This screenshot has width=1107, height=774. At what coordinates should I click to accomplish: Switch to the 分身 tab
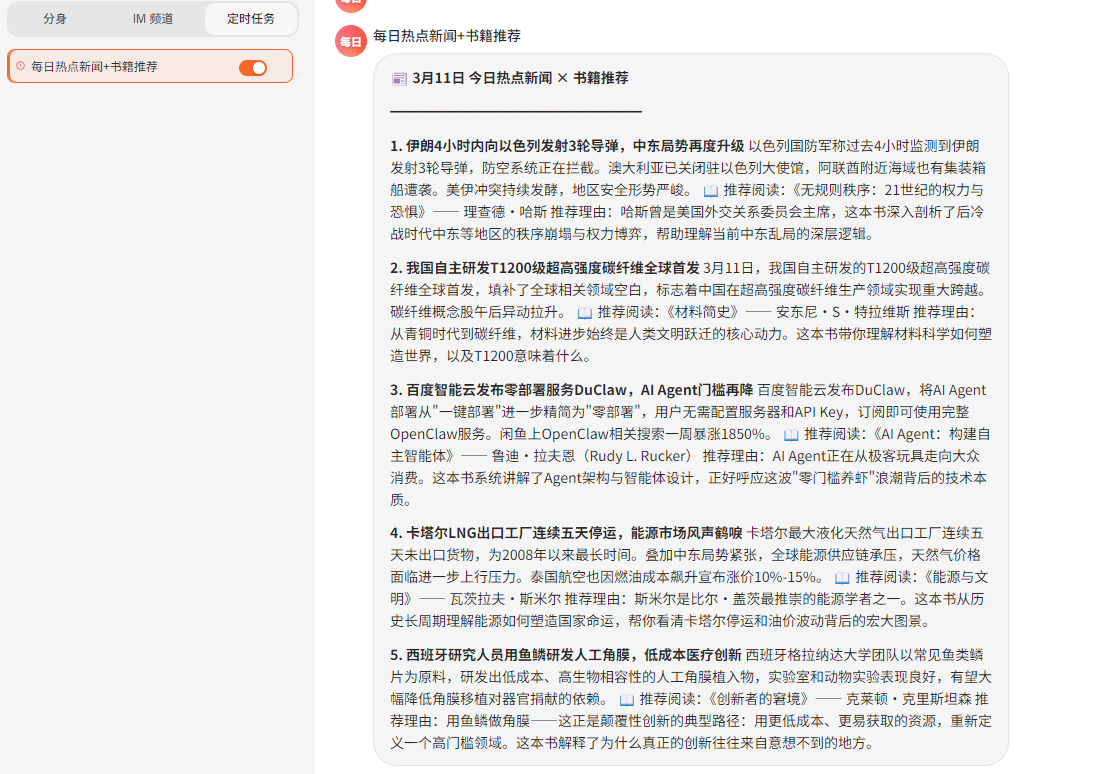pyautogui.click(x=55, y=19)
